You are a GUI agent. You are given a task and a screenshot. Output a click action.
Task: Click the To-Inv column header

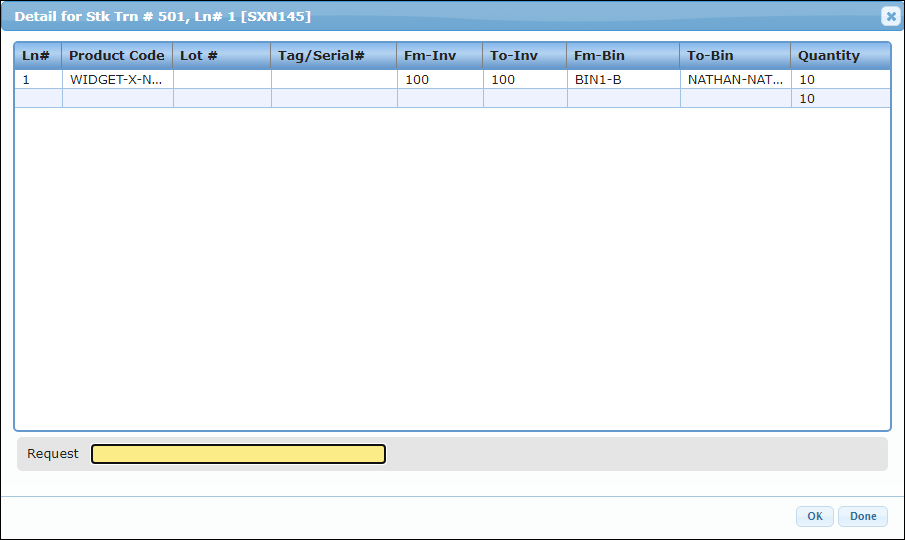coord(525,56)
